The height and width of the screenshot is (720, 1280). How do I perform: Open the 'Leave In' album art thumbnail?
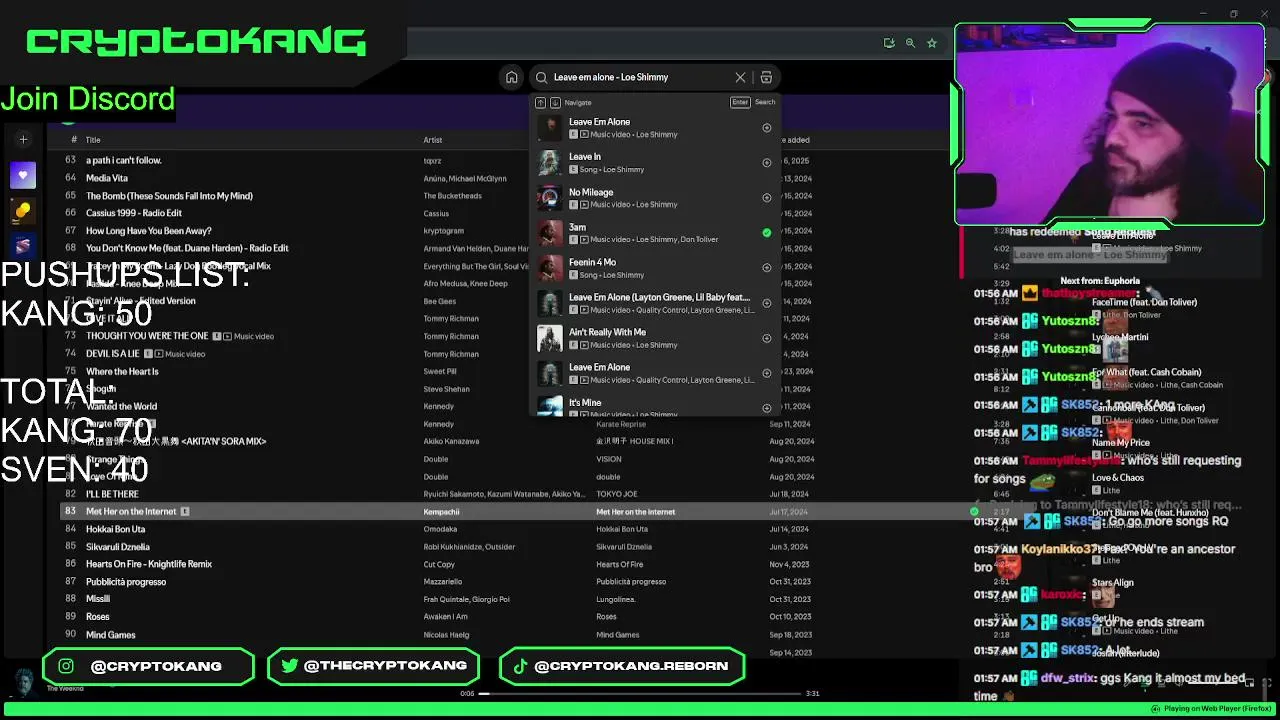[x=550, y=163]
